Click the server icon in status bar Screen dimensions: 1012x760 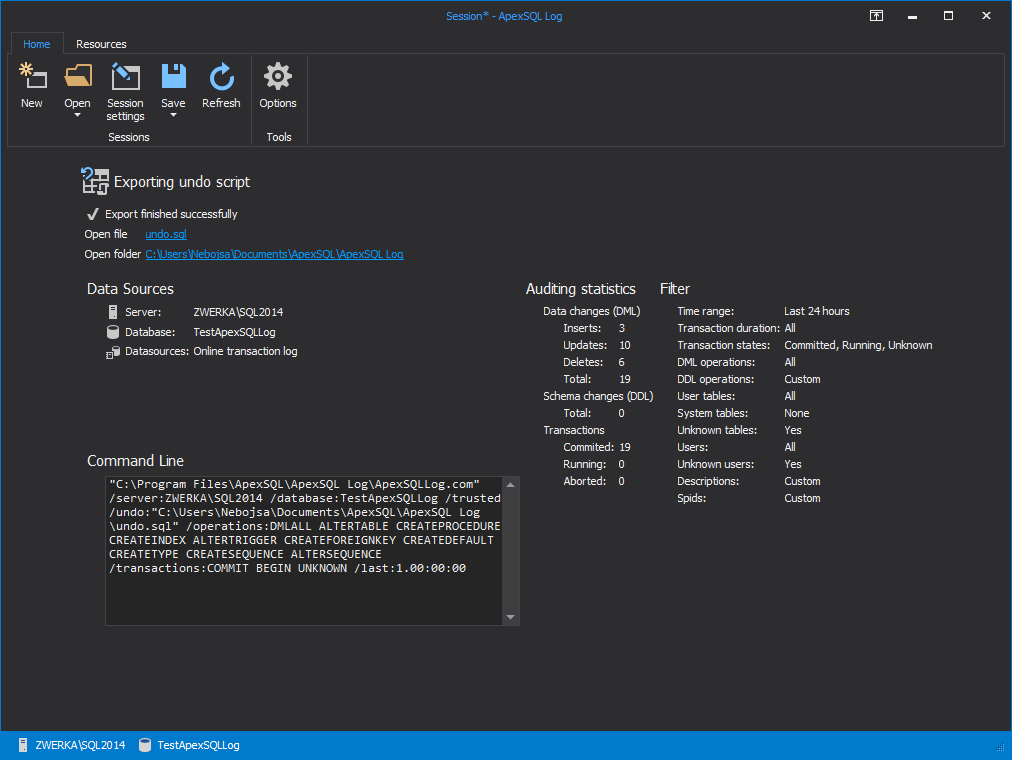[23, 745]
